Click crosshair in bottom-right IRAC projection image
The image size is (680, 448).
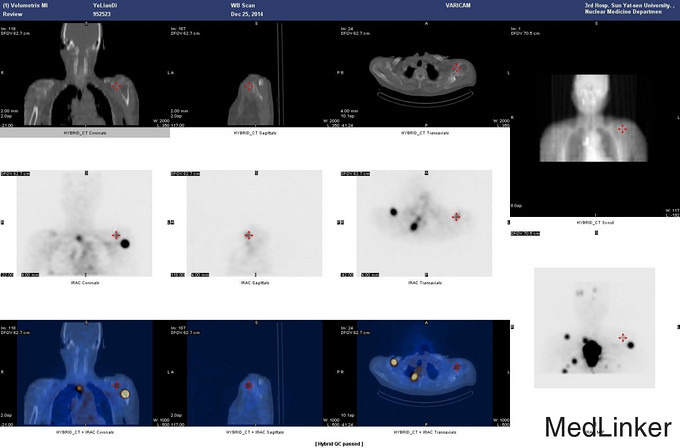point(622,338)
